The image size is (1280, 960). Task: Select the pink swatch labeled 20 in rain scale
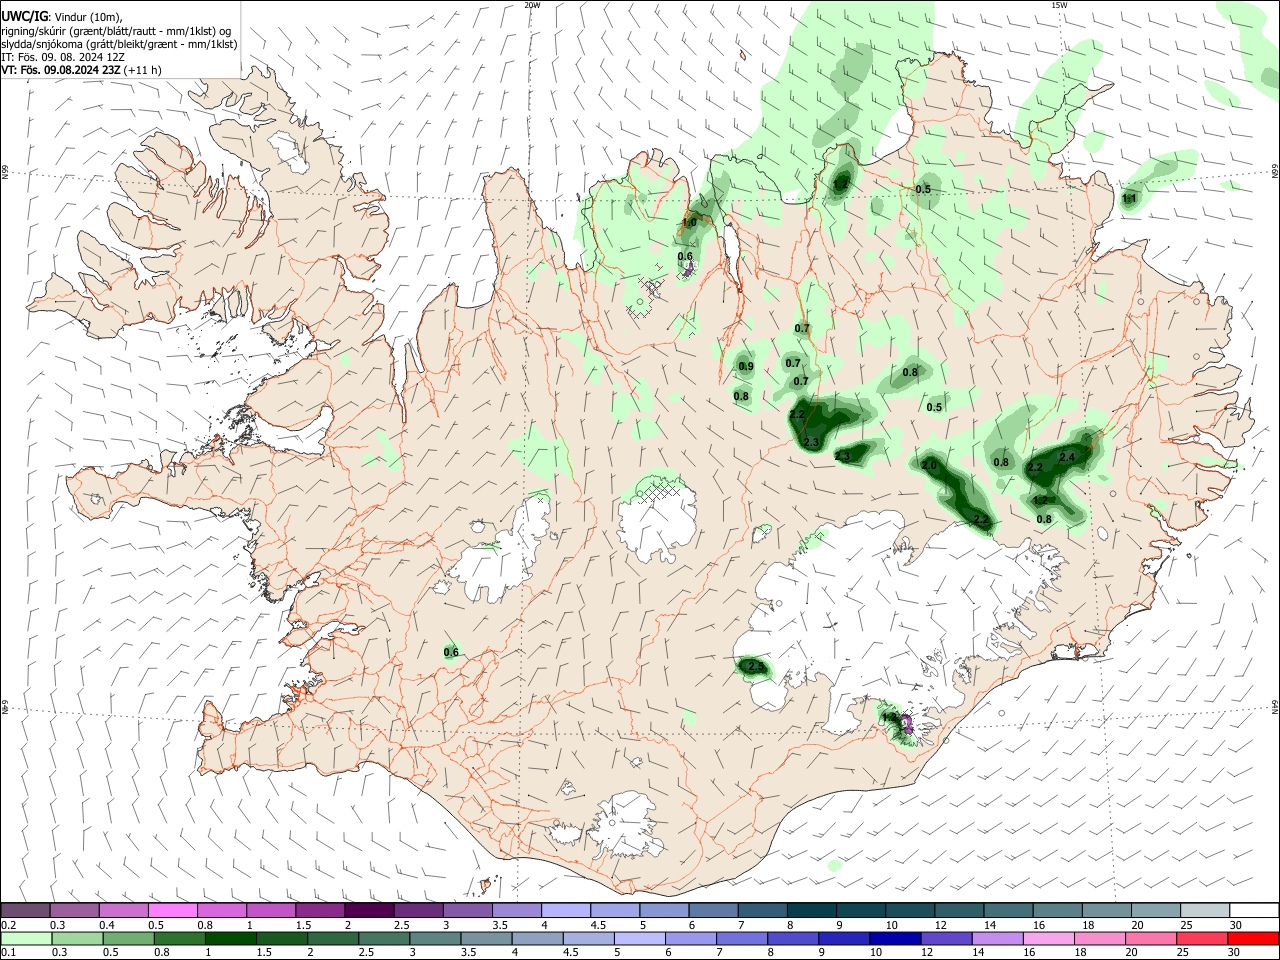[x=1151, y=939]
